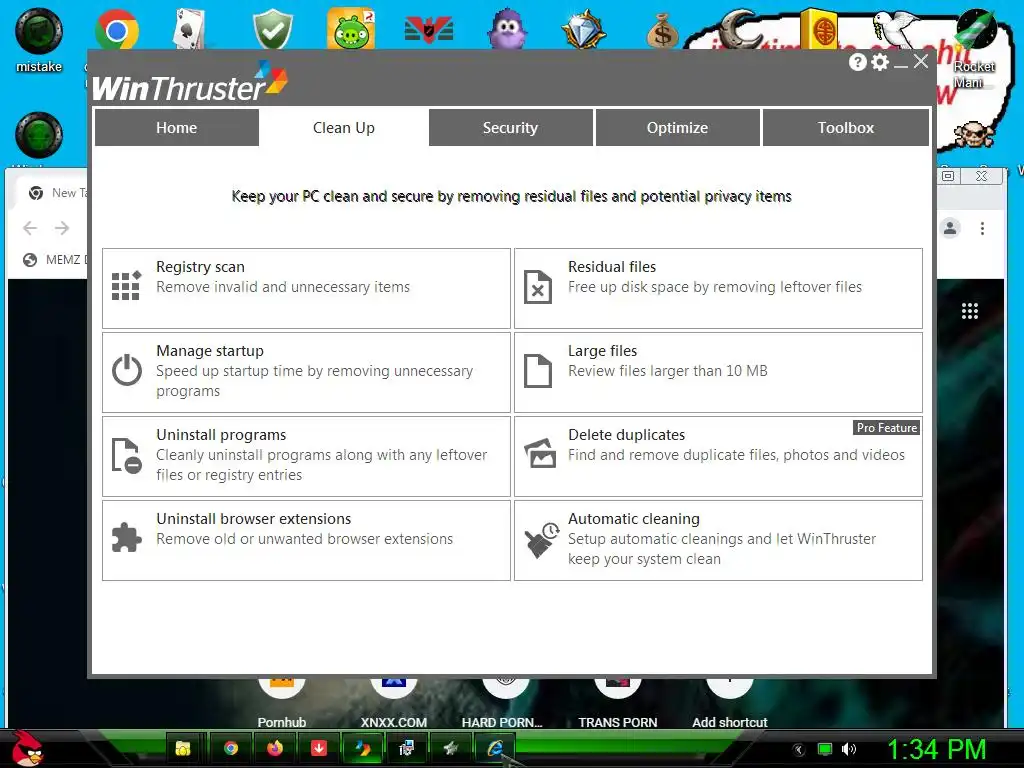Viewport: 1024px width, 768px height.
Task: Open the Residual files cleaner
Action: (718, 288)
